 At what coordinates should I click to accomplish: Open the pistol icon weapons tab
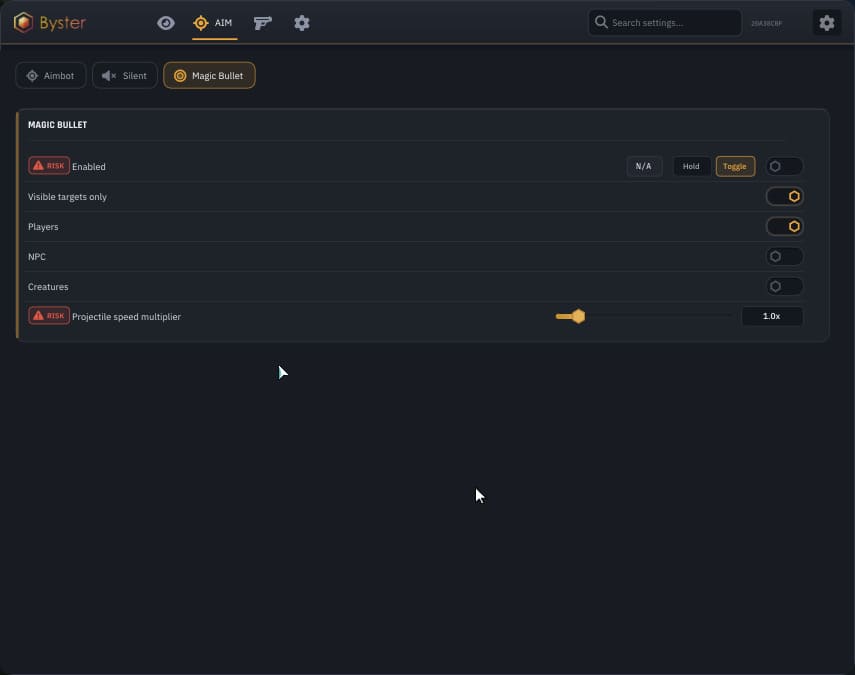[262, 23]
